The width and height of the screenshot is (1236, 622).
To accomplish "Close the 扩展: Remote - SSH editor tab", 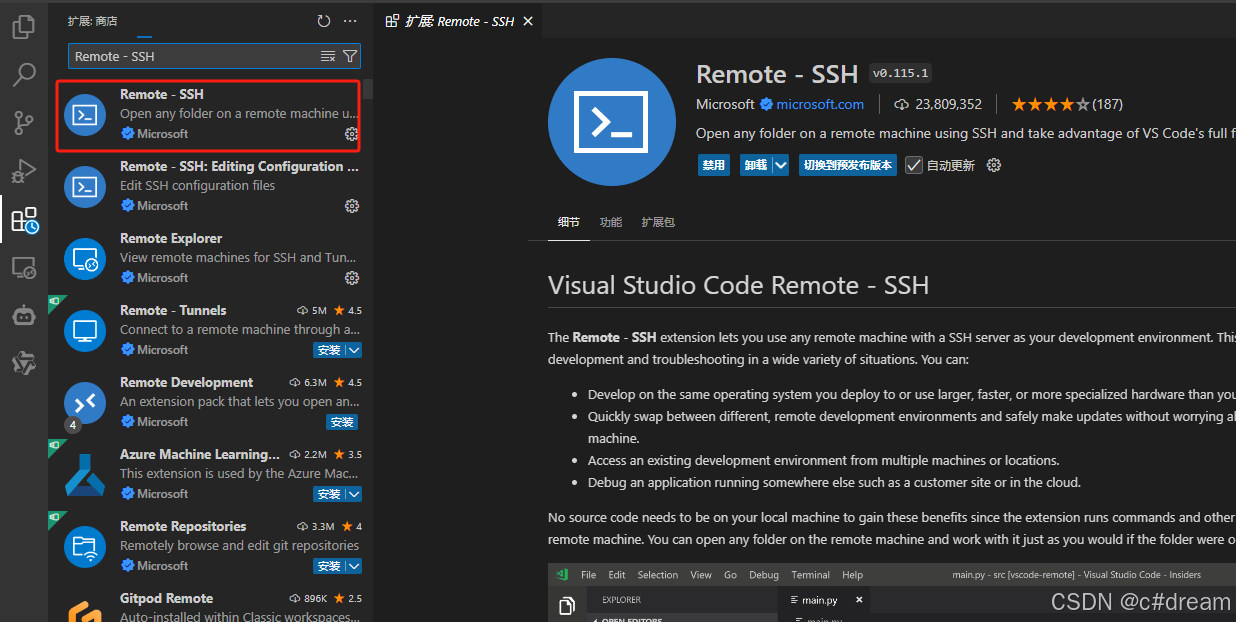I will (x=528, y=21).
